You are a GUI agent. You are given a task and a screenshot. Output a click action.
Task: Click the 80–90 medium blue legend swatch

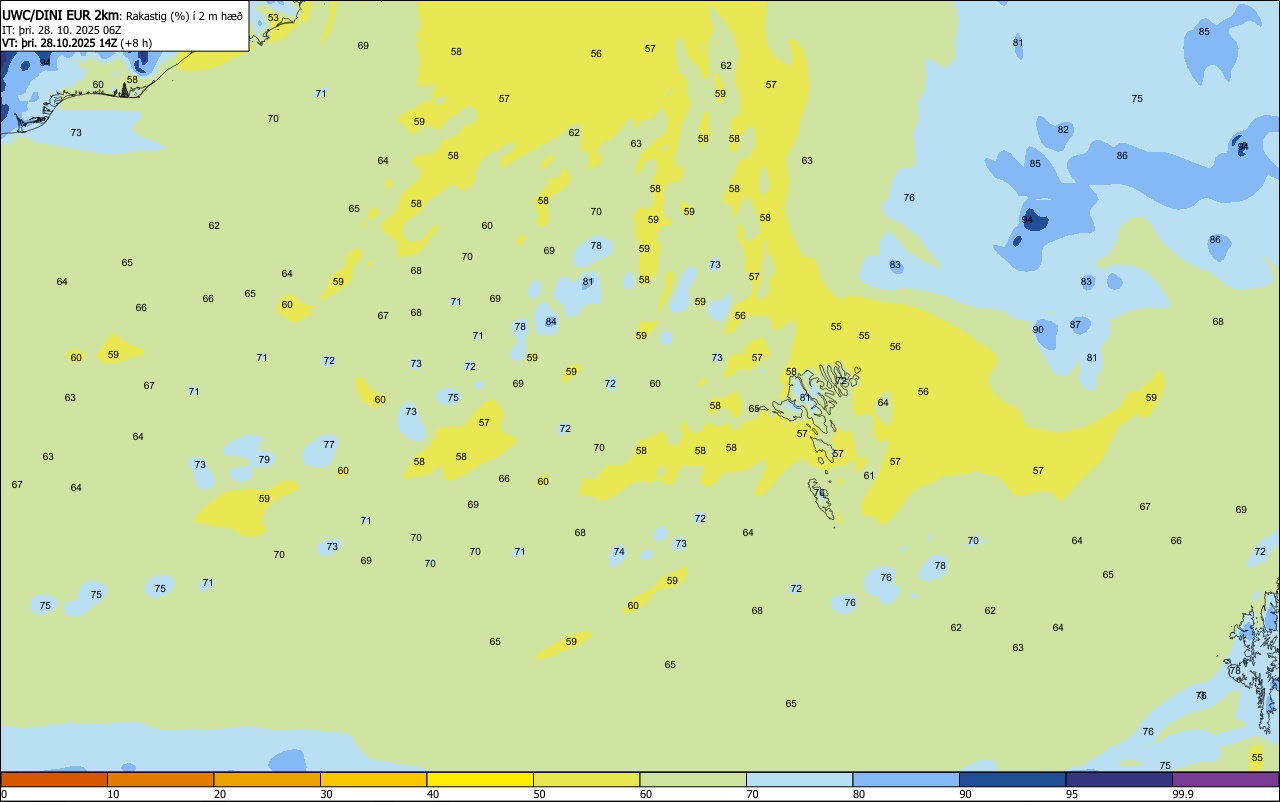click(x=906, y=779)
